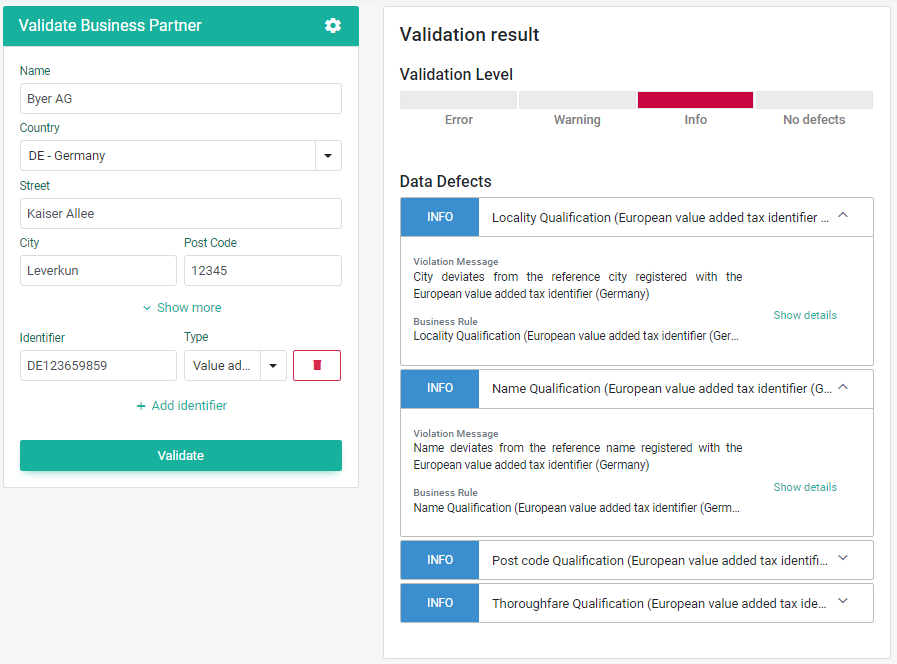Click the INFO badge on Name Qualification defect

pos(439,388)
